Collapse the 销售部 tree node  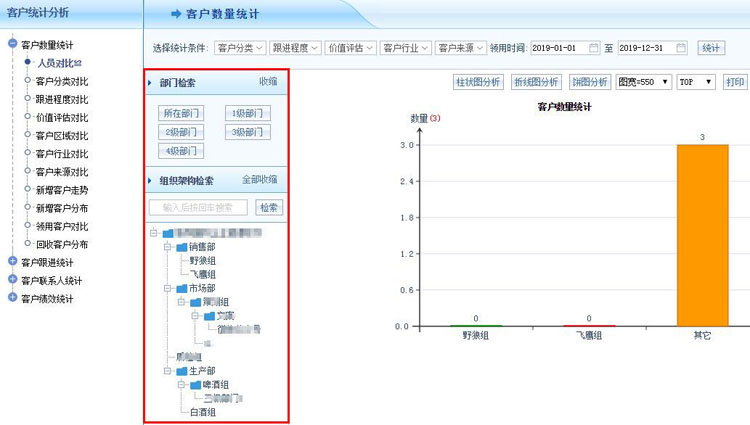coord(167,247)
